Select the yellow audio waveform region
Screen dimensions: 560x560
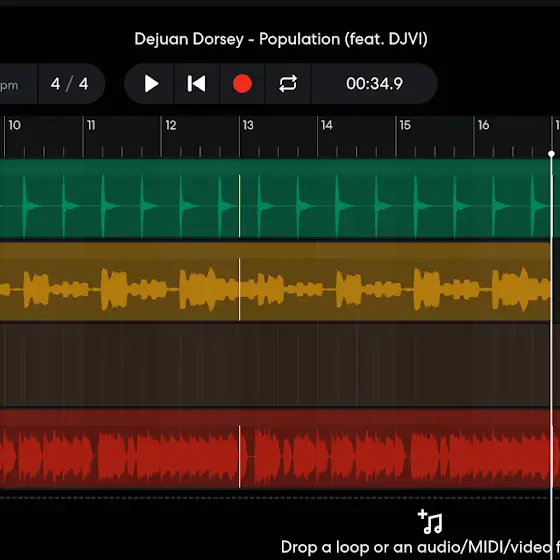[x=275, y=282]
